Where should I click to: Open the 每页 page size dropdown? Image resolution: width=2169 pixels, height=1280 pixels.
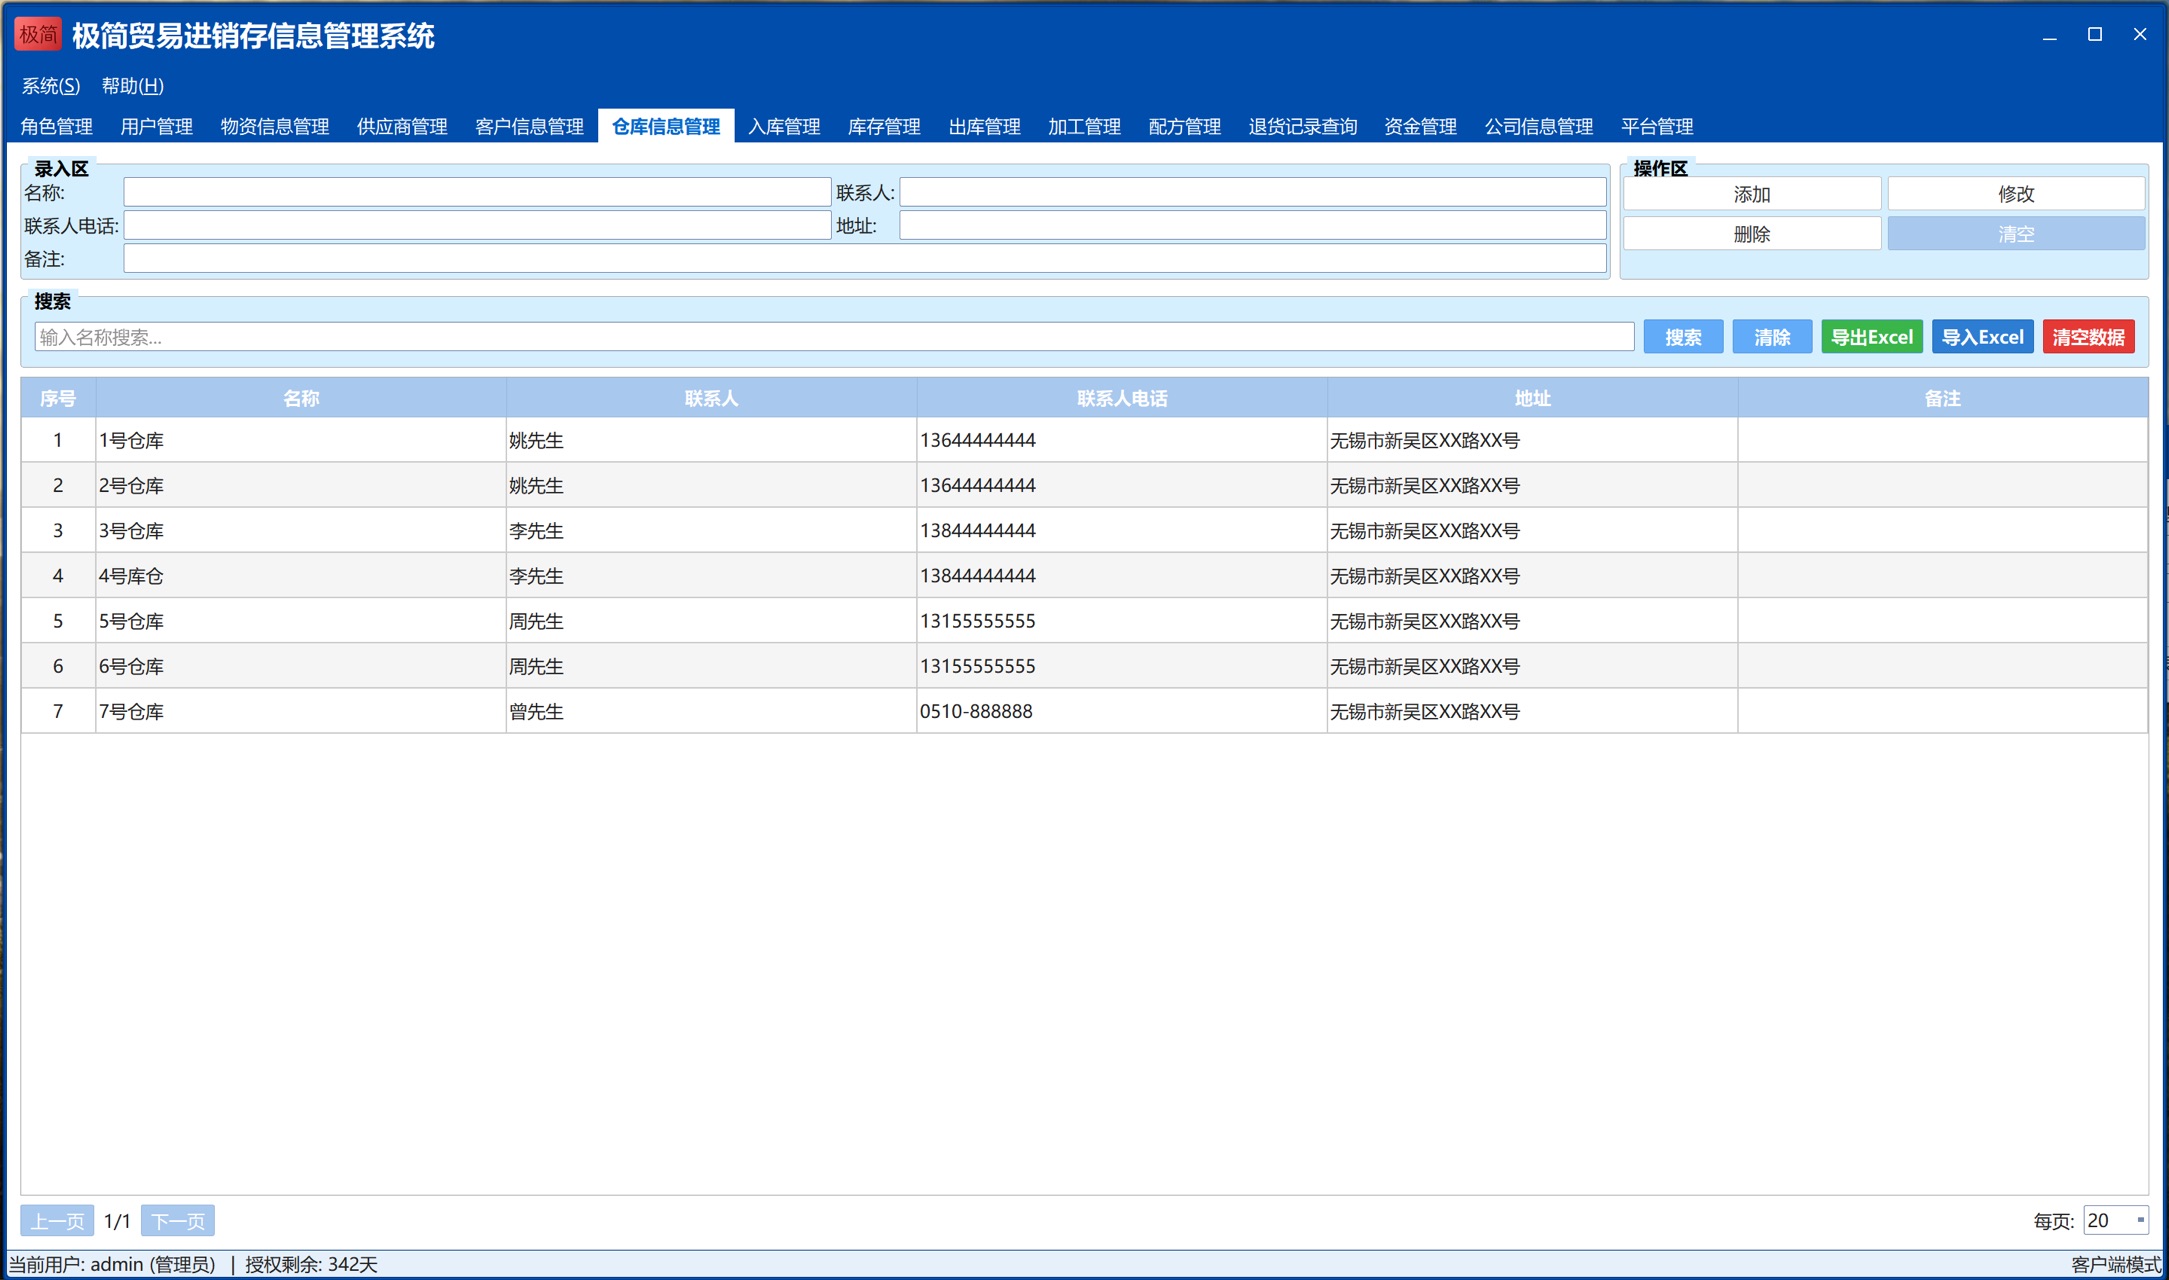click(x=2115, y=1220)
